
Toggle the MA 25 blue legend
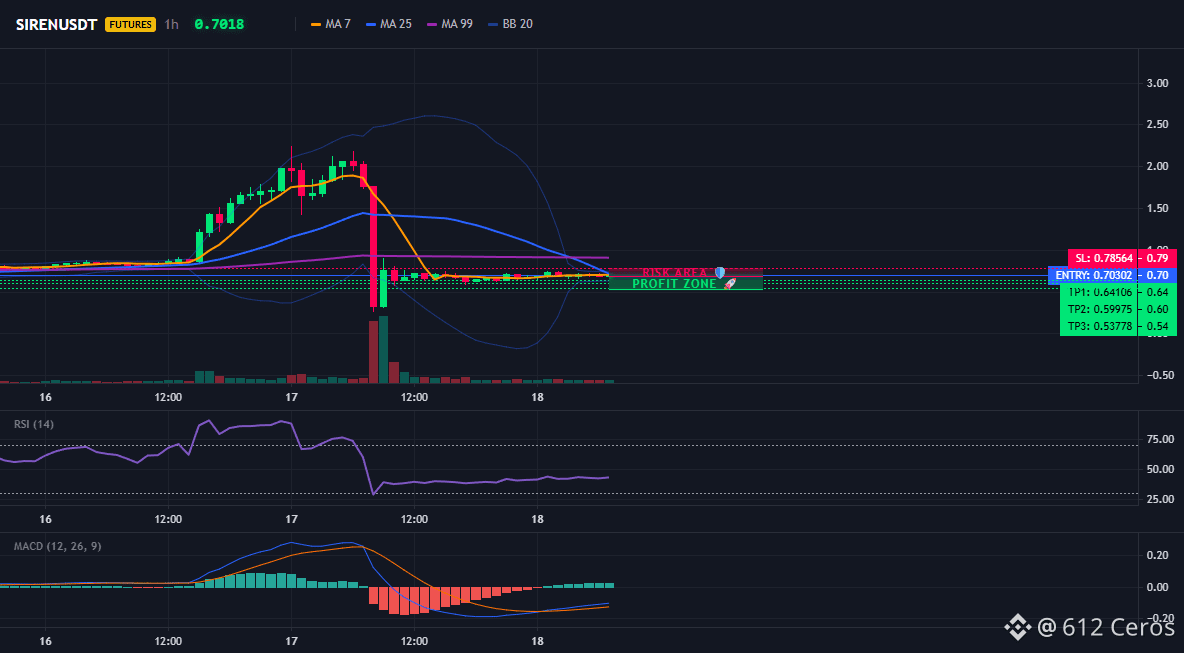pos(388,24)
